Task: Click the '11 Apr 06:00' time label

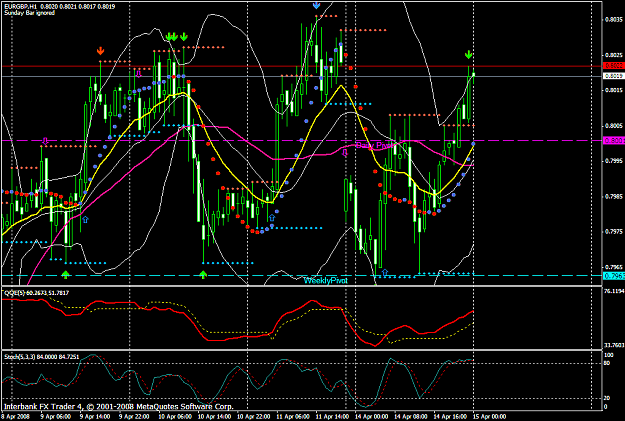Action: [293, 417]
